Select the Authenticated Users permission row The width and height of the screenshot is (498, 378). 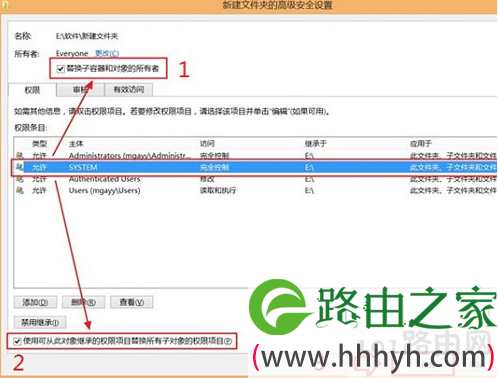256,179
